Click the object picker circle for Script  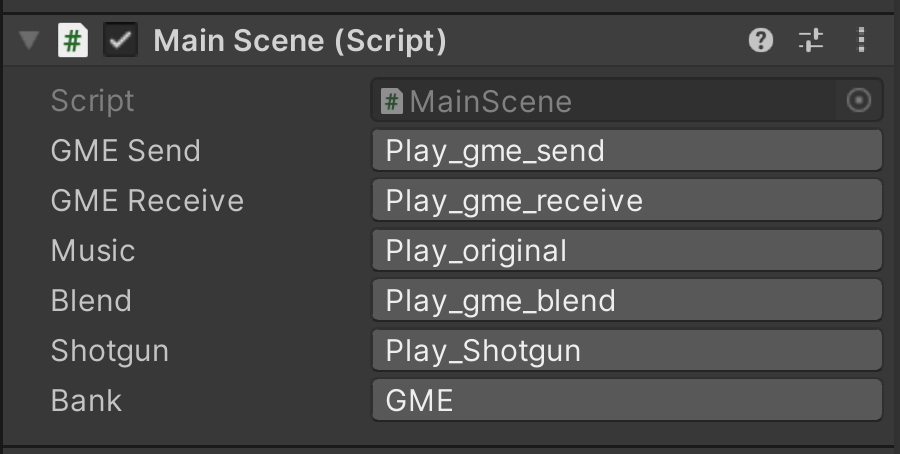point(858,101)
